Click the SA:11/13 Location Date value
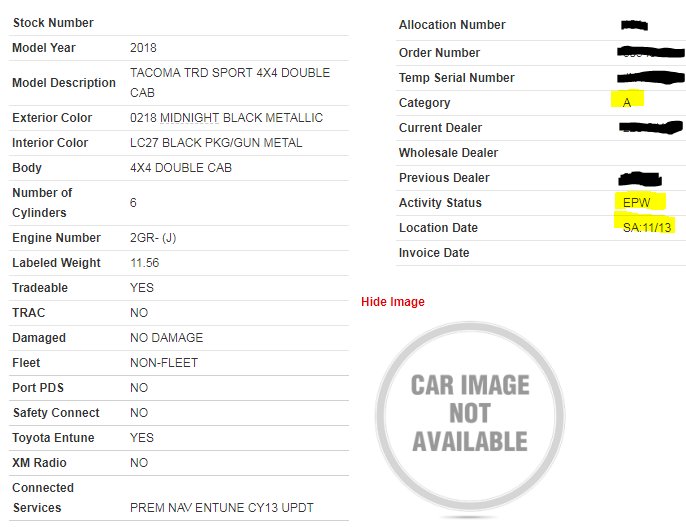The height and width of the screenshot is (527, 686). 647,227
